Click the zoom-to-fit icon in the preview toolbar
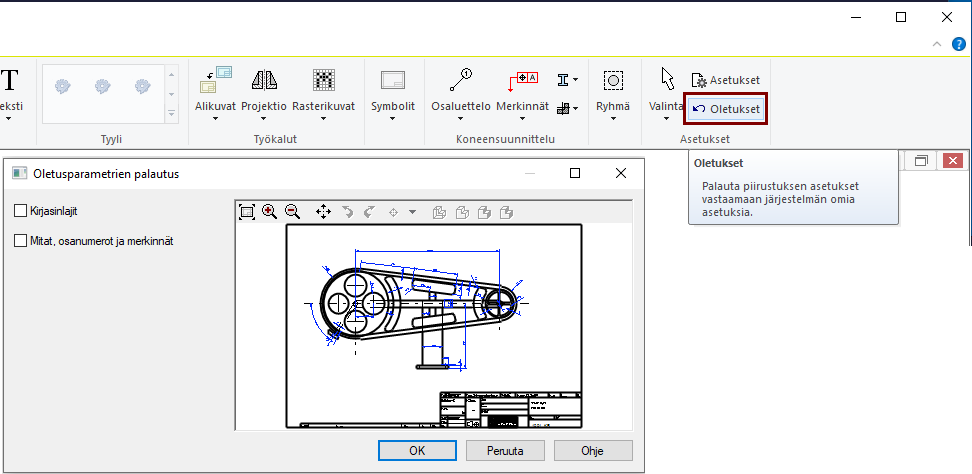This screenshot has height=474, width=972. click(247, 212)
